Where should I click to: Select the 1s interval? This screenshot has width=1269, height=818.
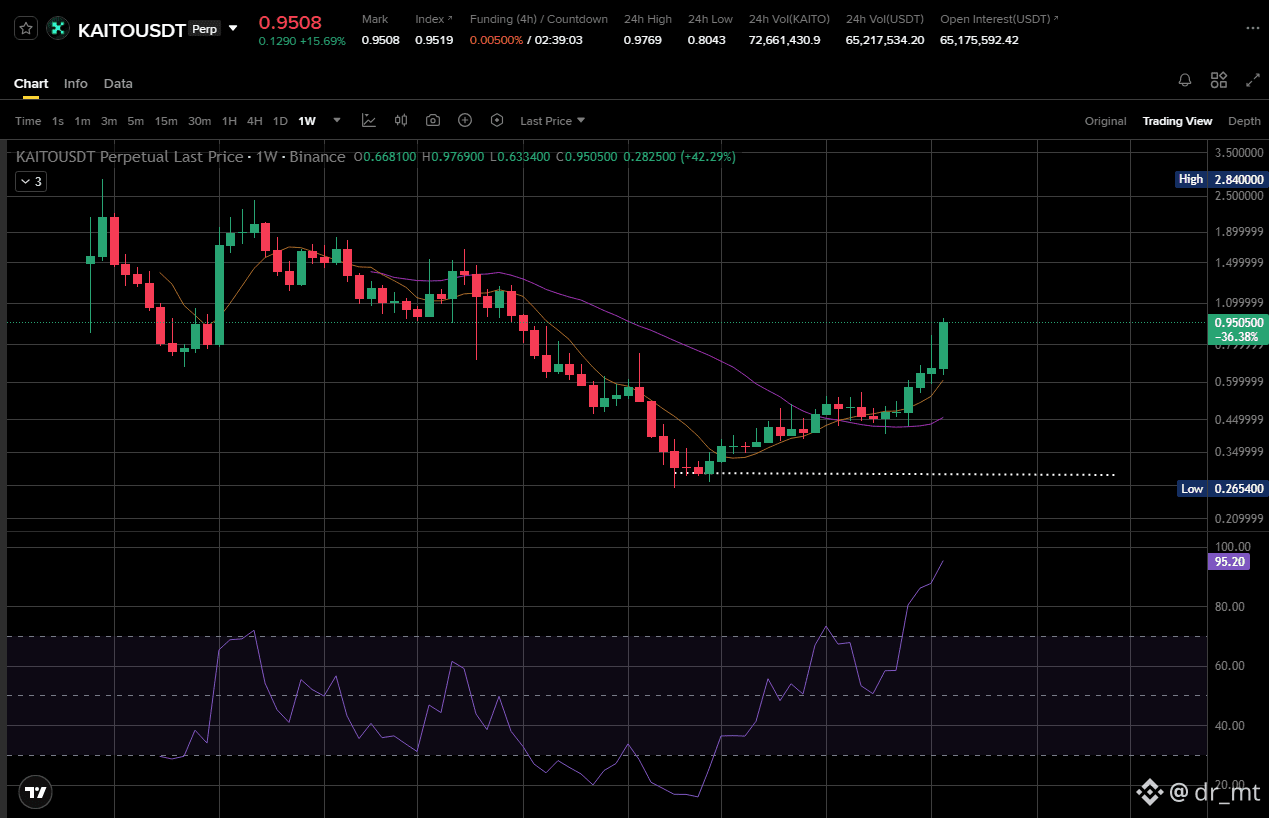tap(58, 121)
